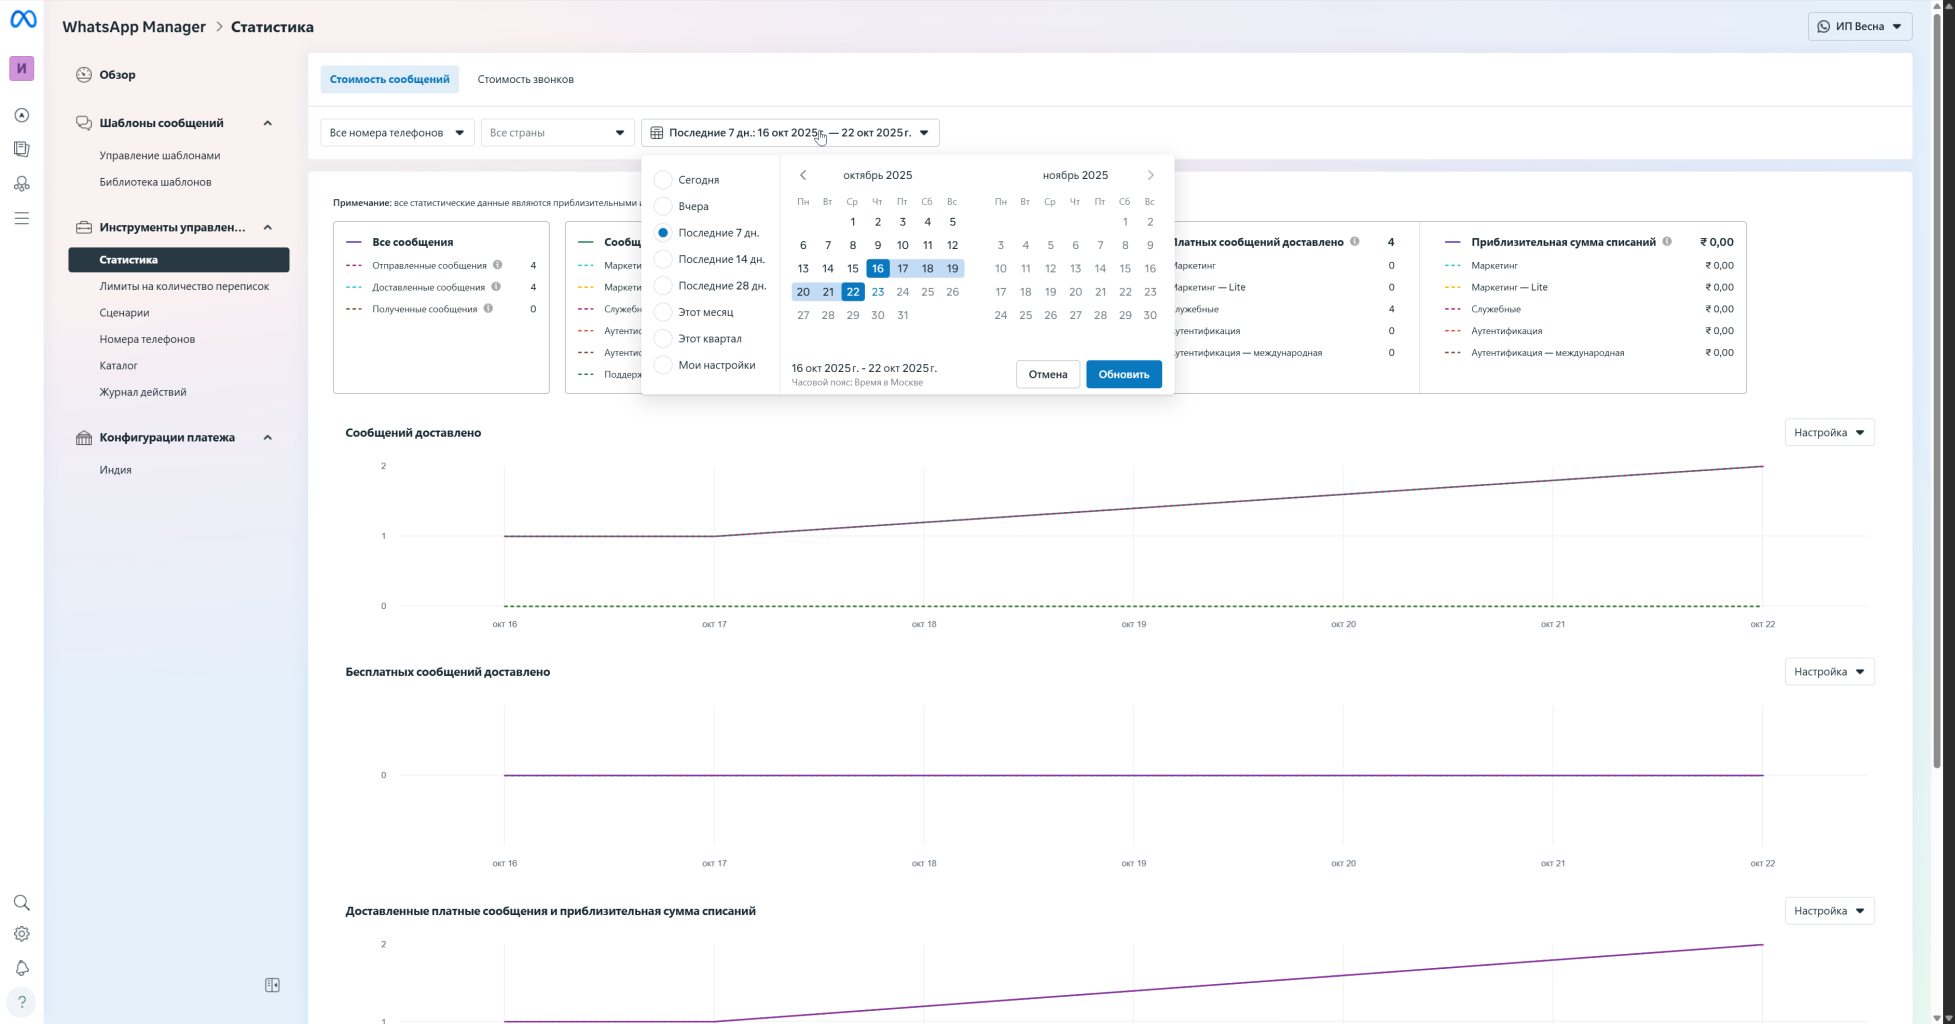Collapse the Шаблоны сообщений section
Viewport: 1955px width, 1024px height.
pyautogui.click(x=267, y=123)
